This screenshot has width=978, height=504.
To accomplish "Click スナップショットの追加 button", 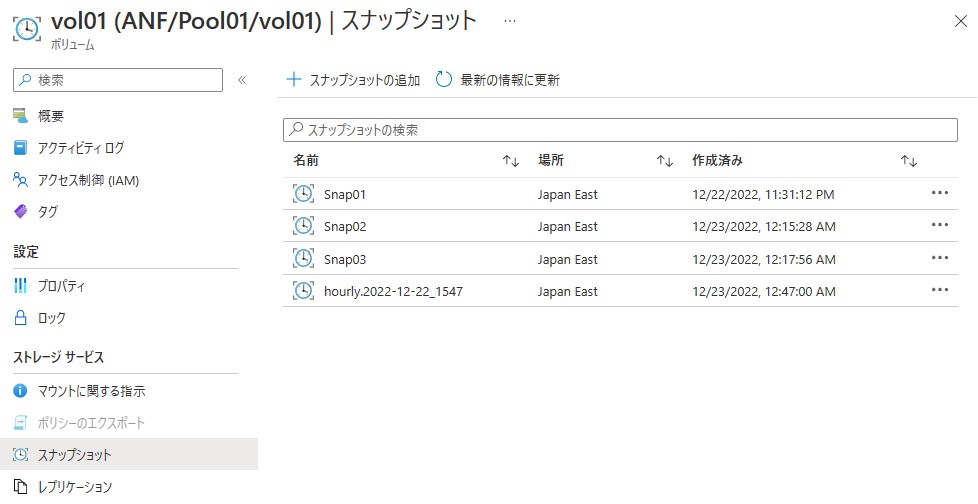I will coord(352,80).
